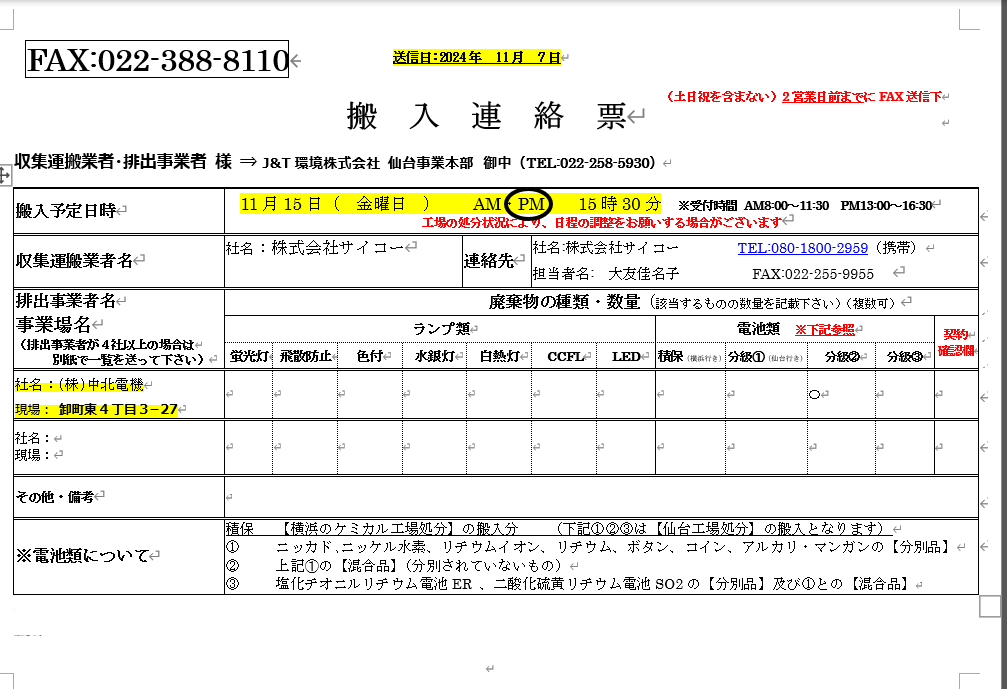Click the LED column header

625,356
